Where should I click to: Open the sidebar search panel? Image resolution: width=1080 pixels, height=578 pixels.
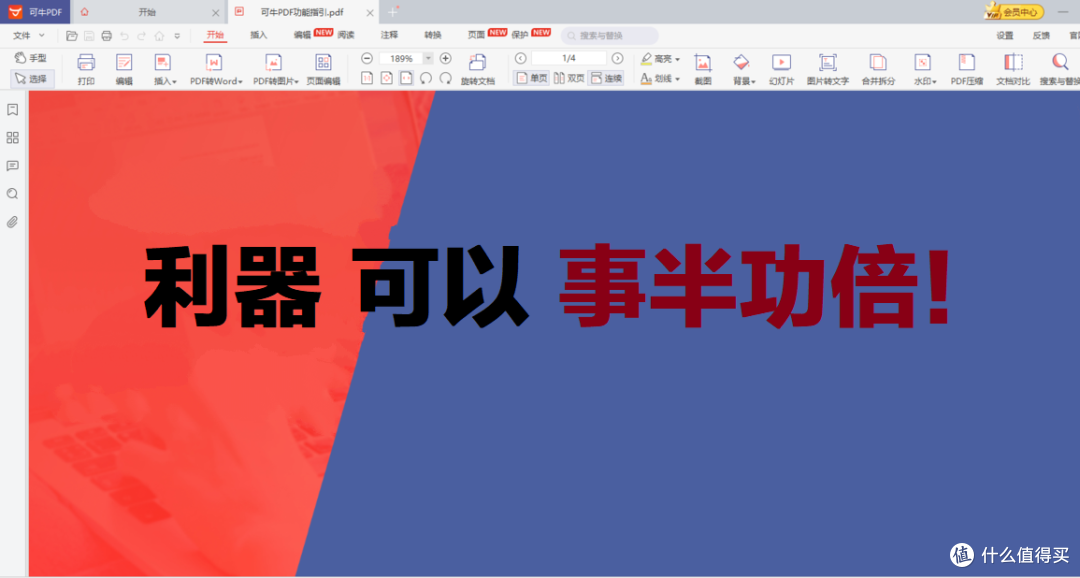pyautogui.click(x=12, y=194)
